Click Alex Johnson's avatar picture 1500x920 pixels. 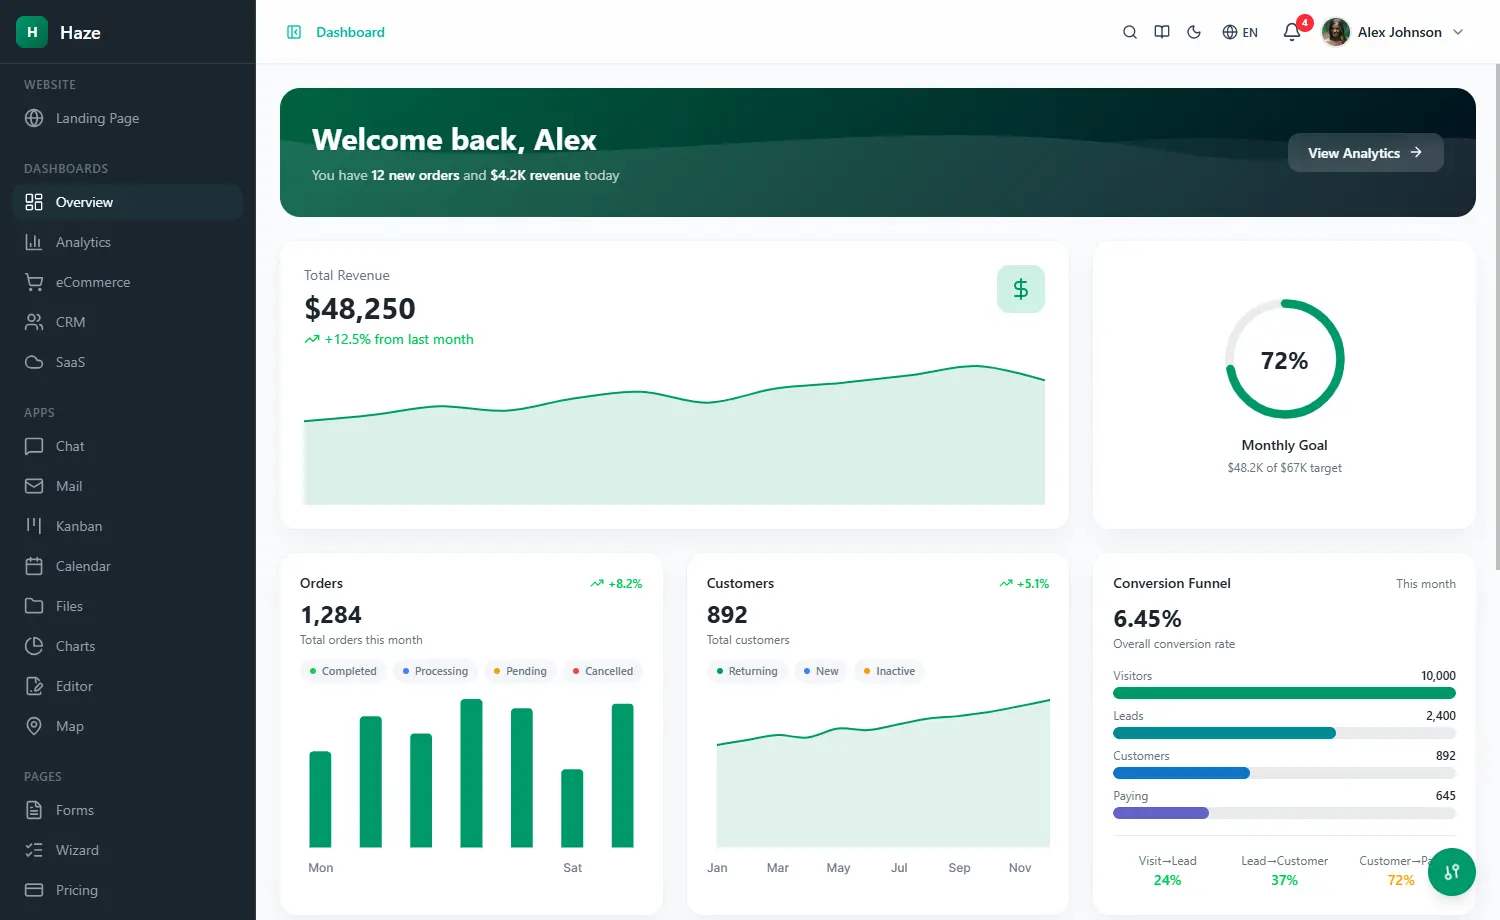(x=1336, y=32)
